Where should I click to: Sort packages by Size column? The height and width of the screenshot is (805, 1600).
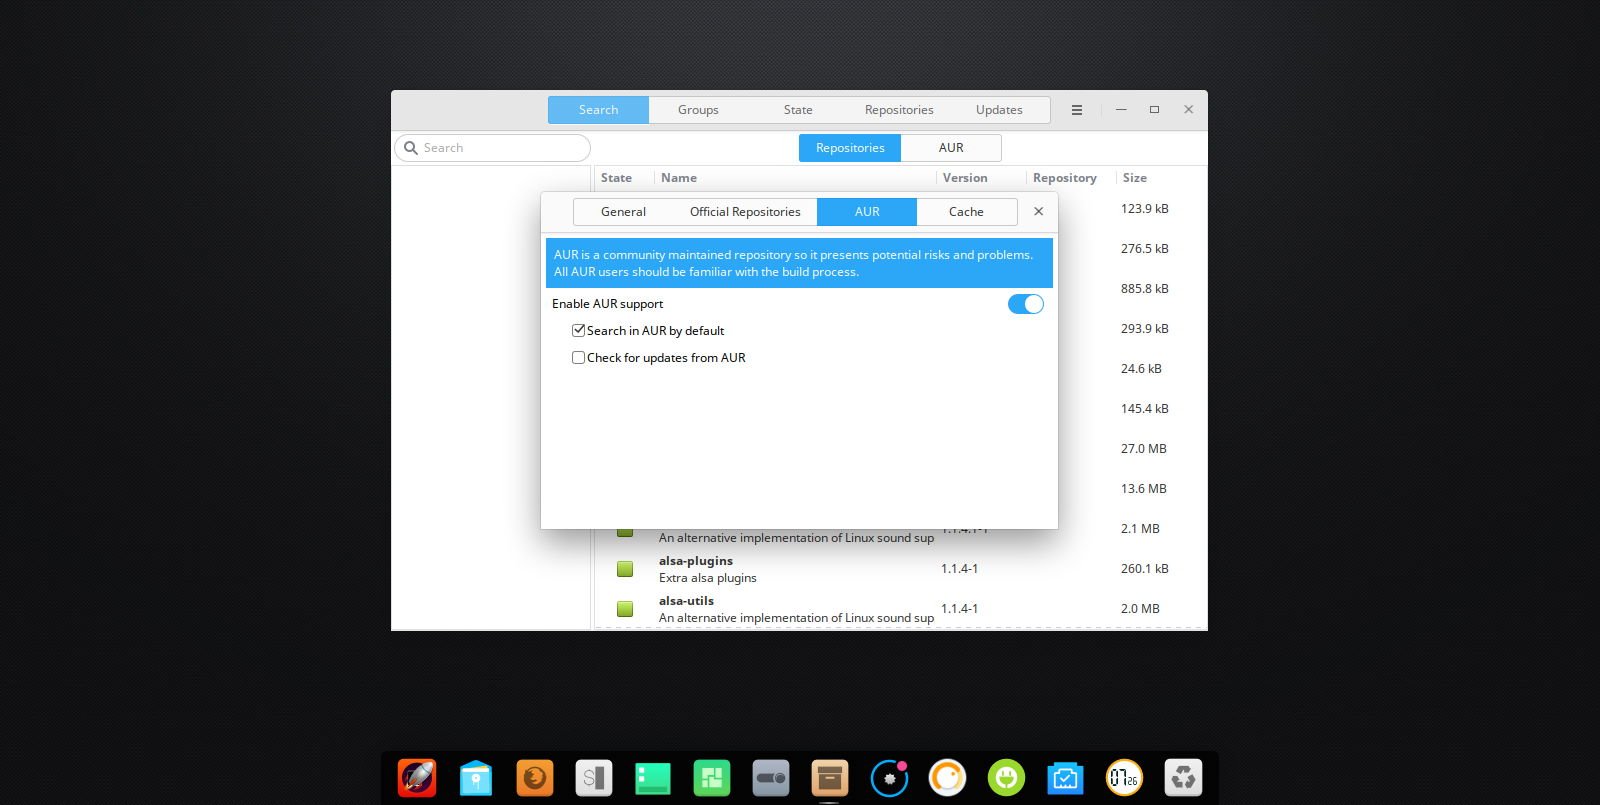1134,178
